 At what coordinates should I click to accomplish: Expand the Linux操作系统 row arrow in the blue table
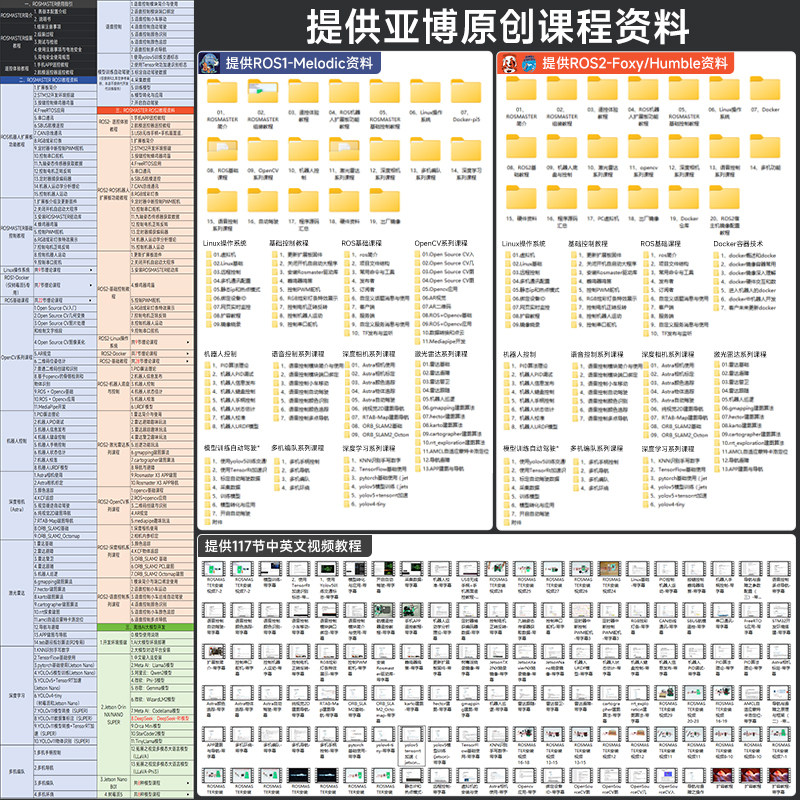point(91,270)
